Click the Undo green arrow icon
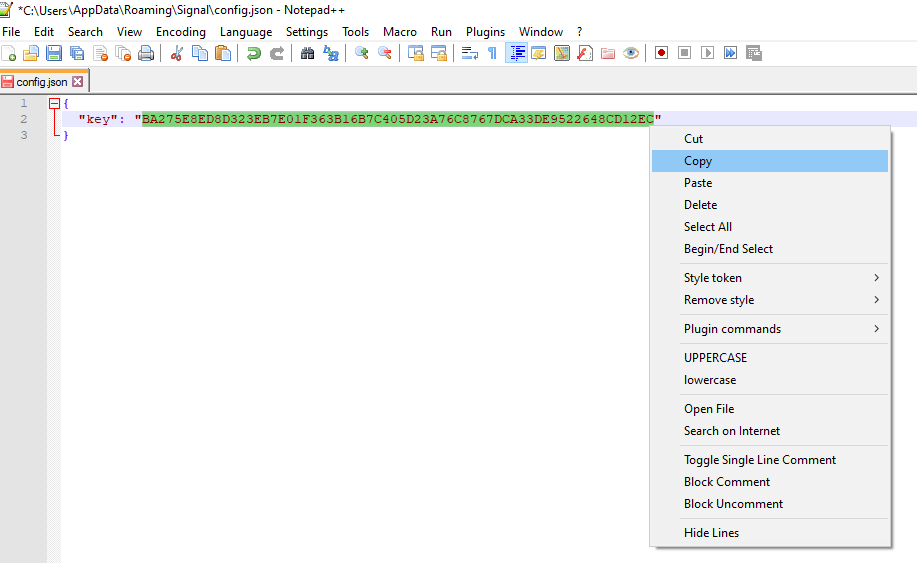 253,53
